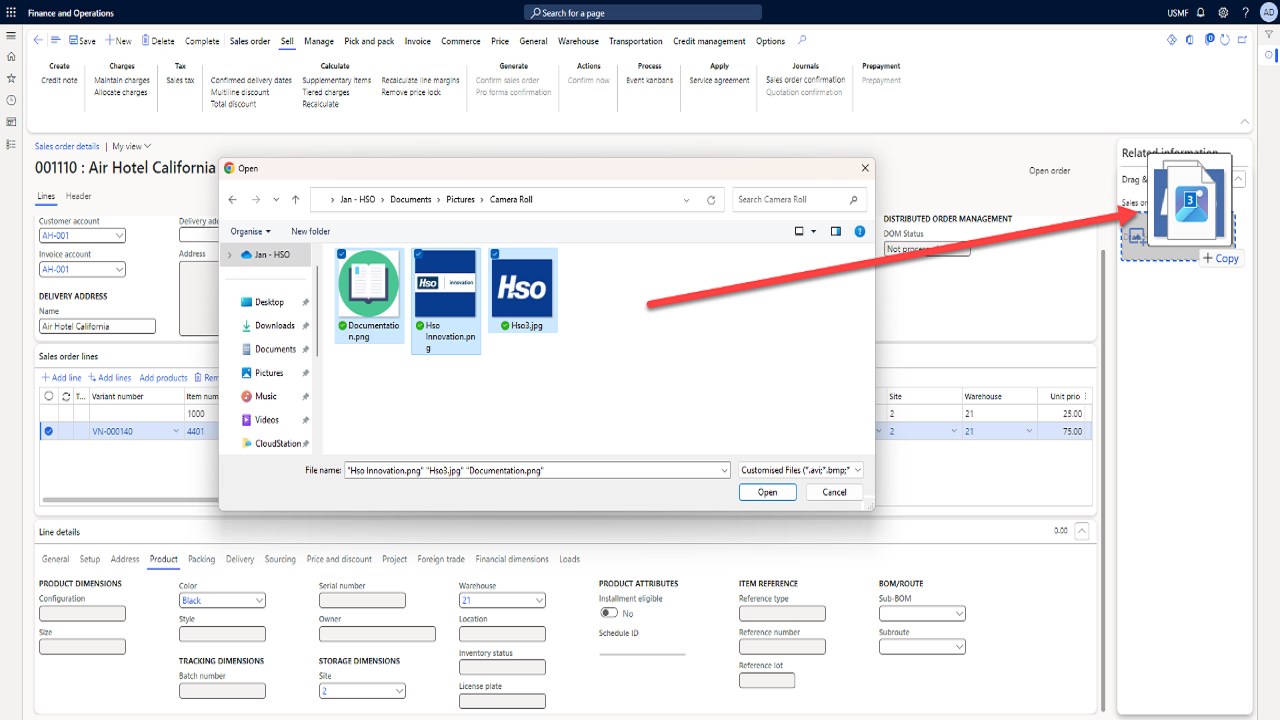Expand Jan - HSO tree node
The image size is (1280, 720).
230,255
